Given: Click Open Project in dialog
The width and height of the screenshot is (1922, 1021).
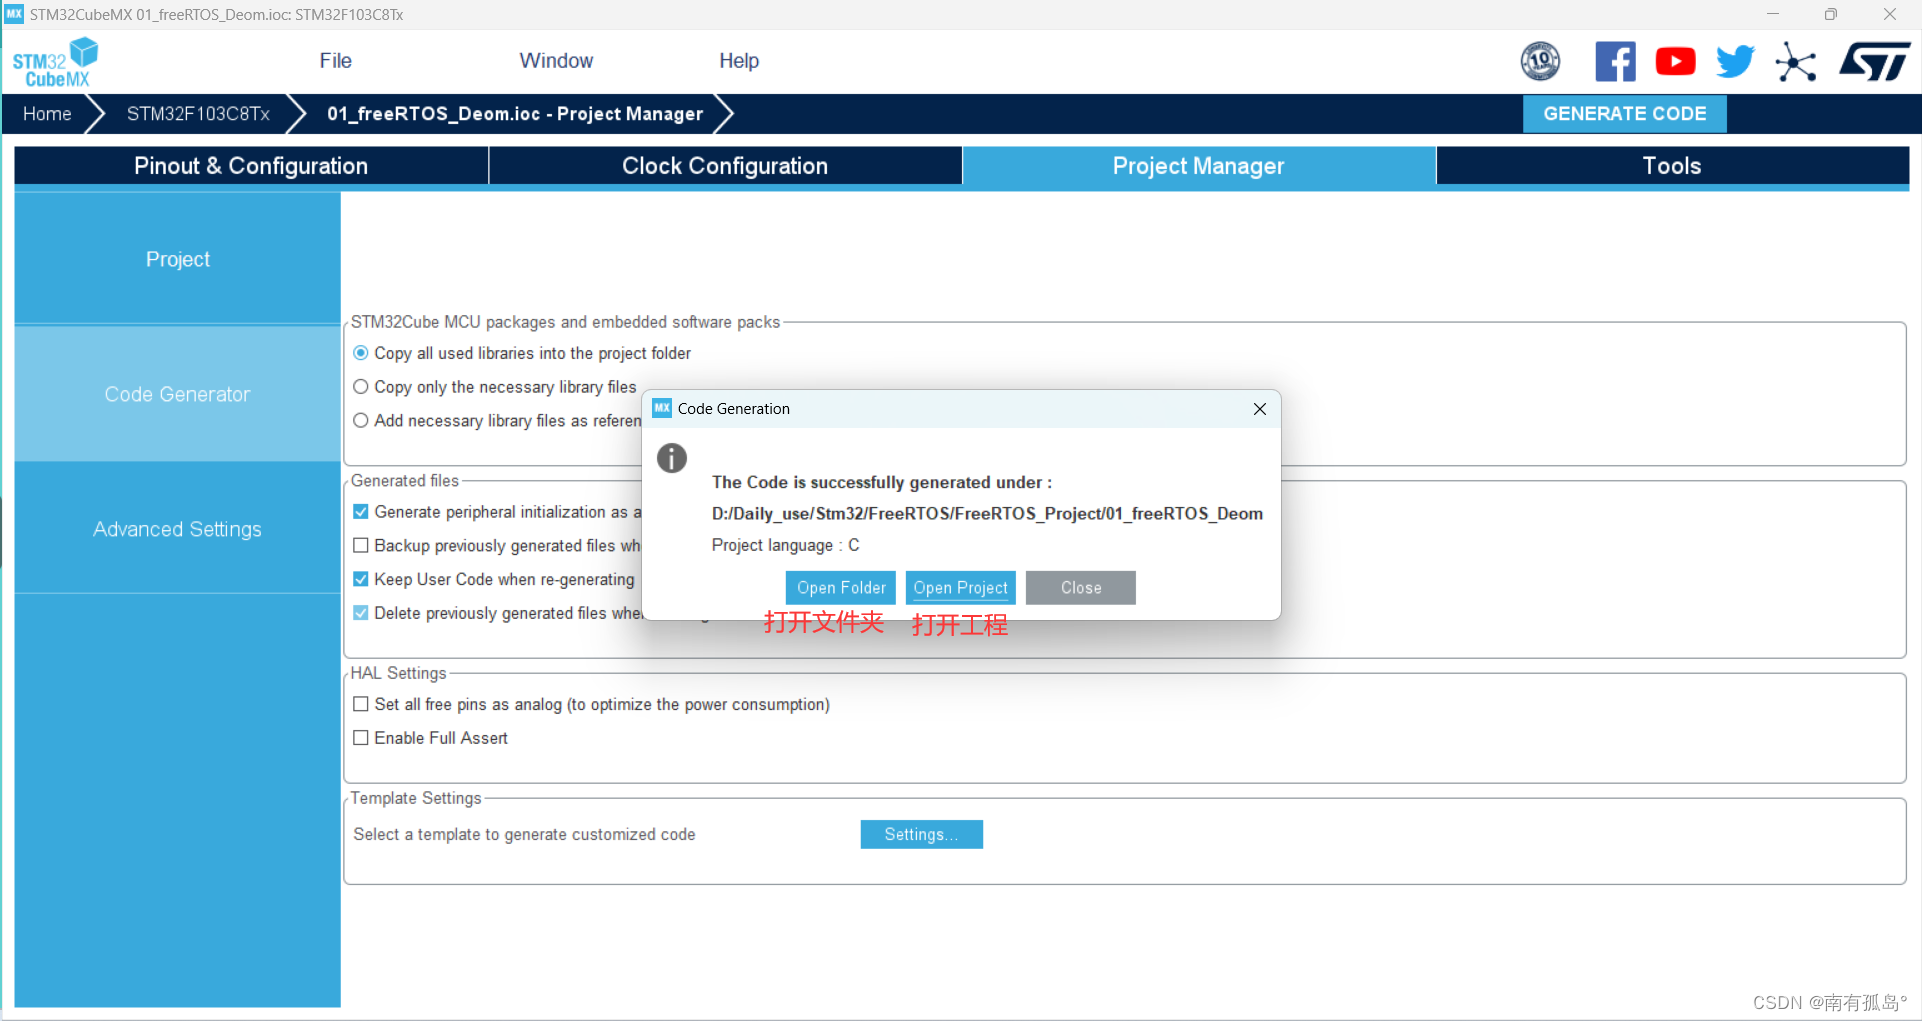Looking at the screenshot, I should pyautogui.click(x=960, y=588).
